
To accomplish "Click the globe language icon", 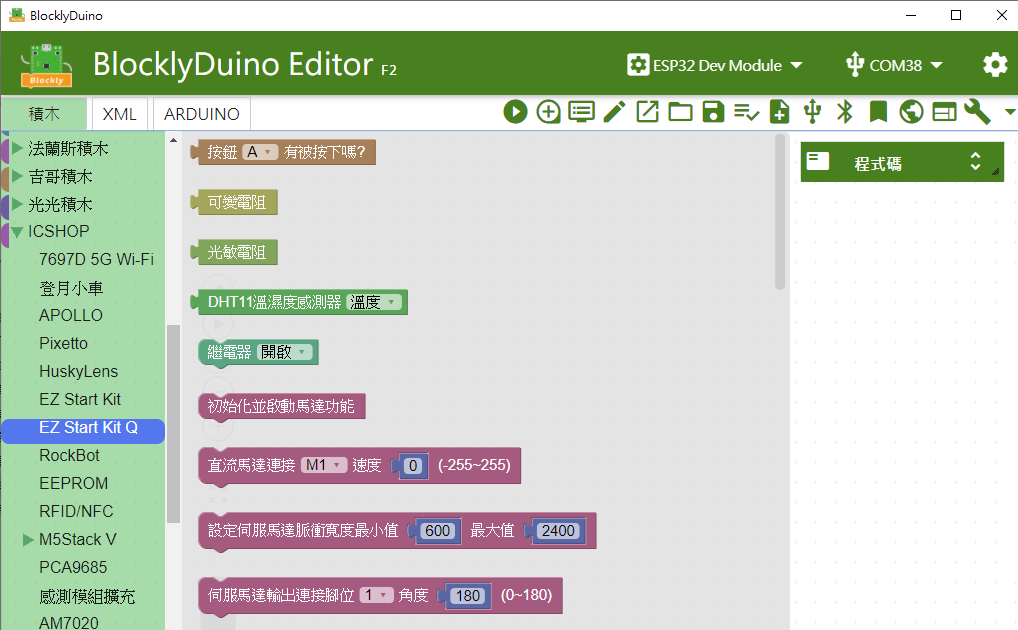I will pyautogui.click(x=911, y=112).
